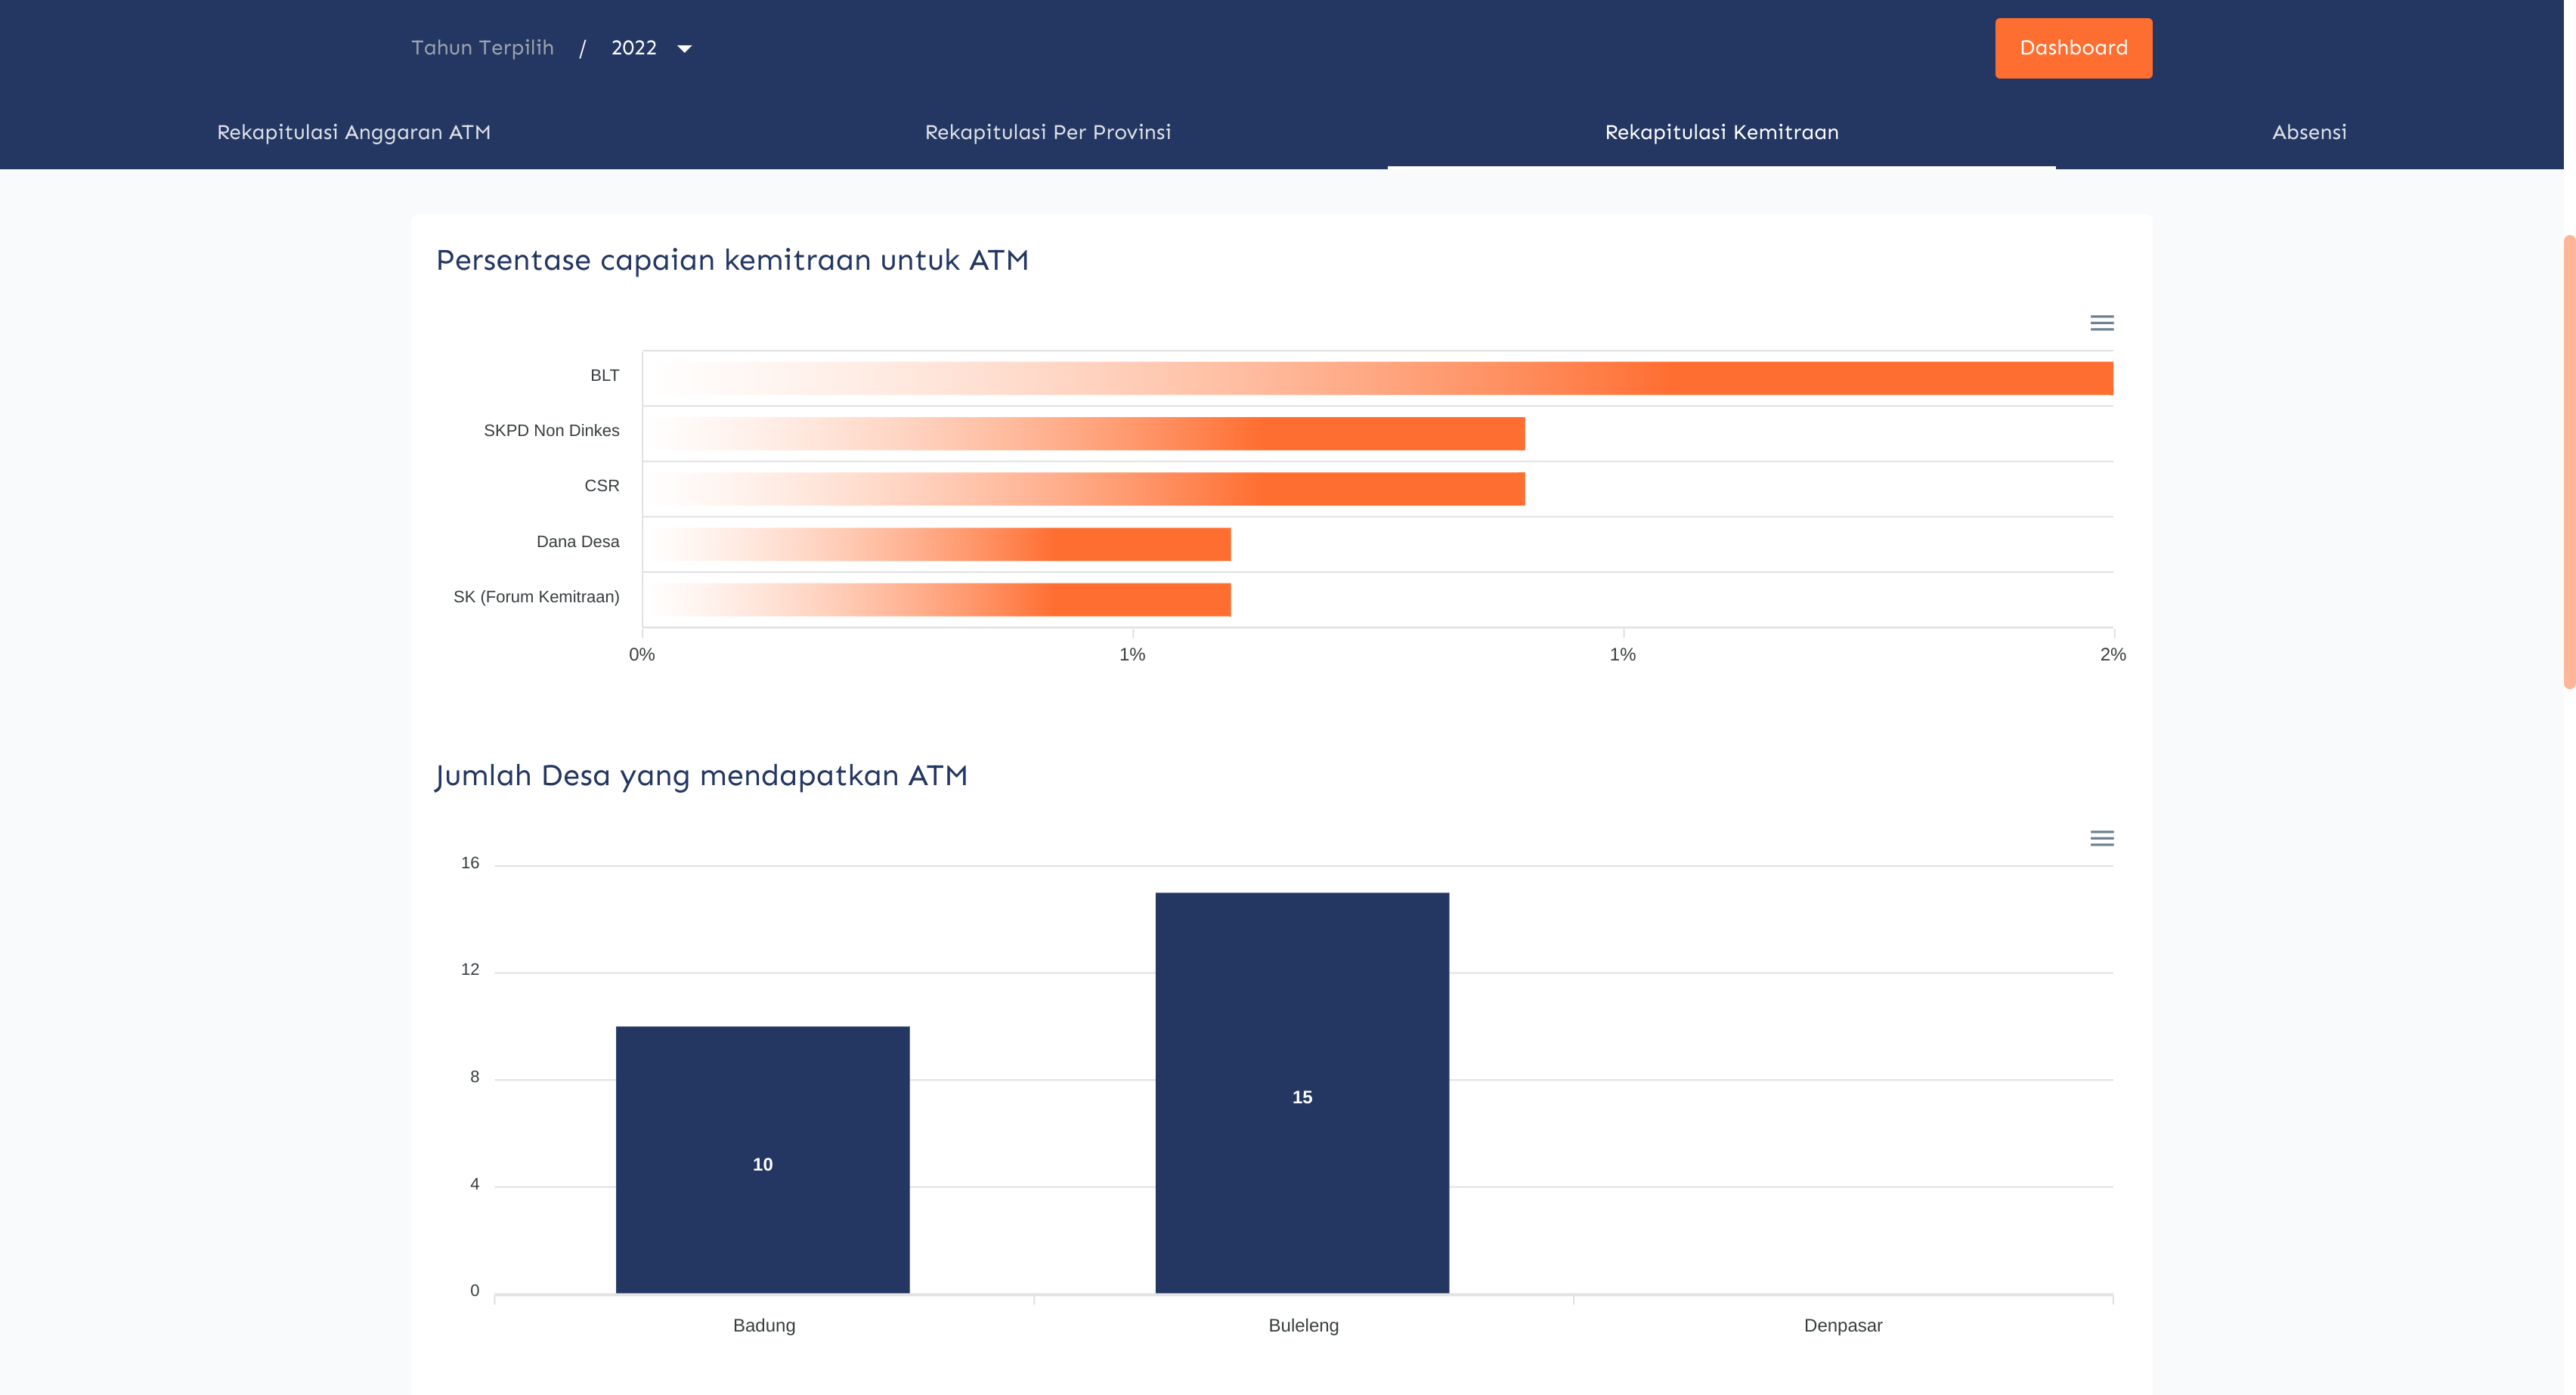The image size is (2576, 1395).
Task: Open the Rekapitulasi Kemitraan tab
Action: click(x=1721, y=132)
